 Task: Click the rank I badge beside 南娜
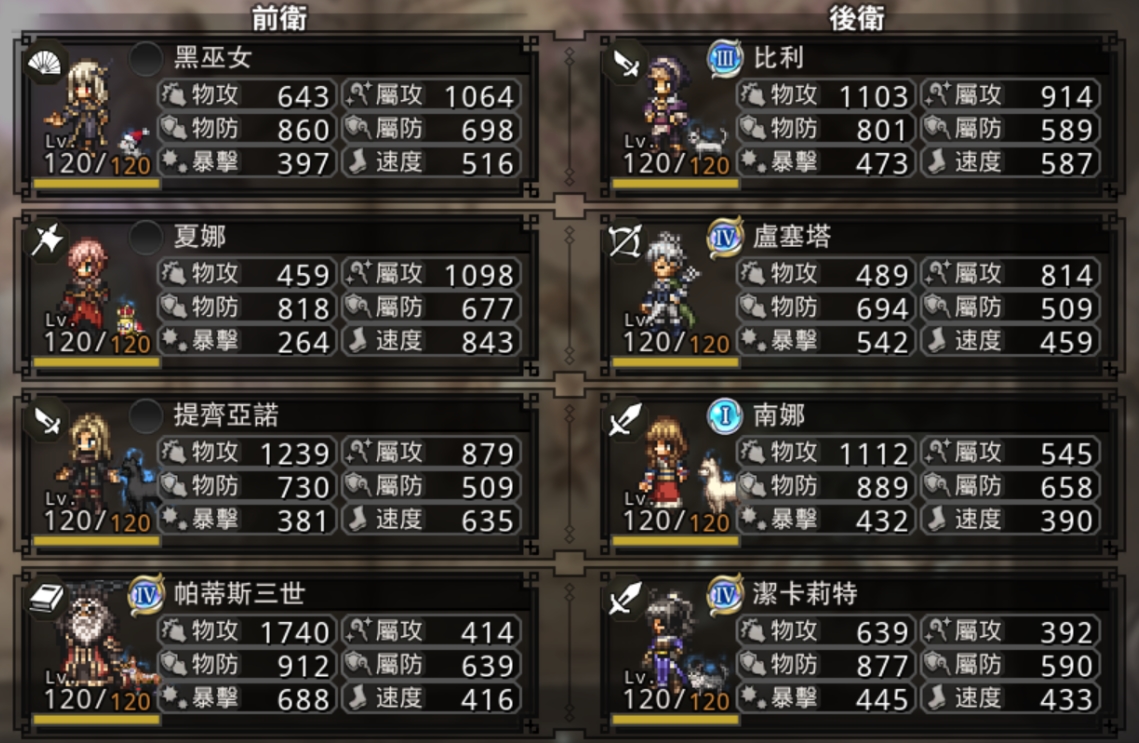pos(724,417)
